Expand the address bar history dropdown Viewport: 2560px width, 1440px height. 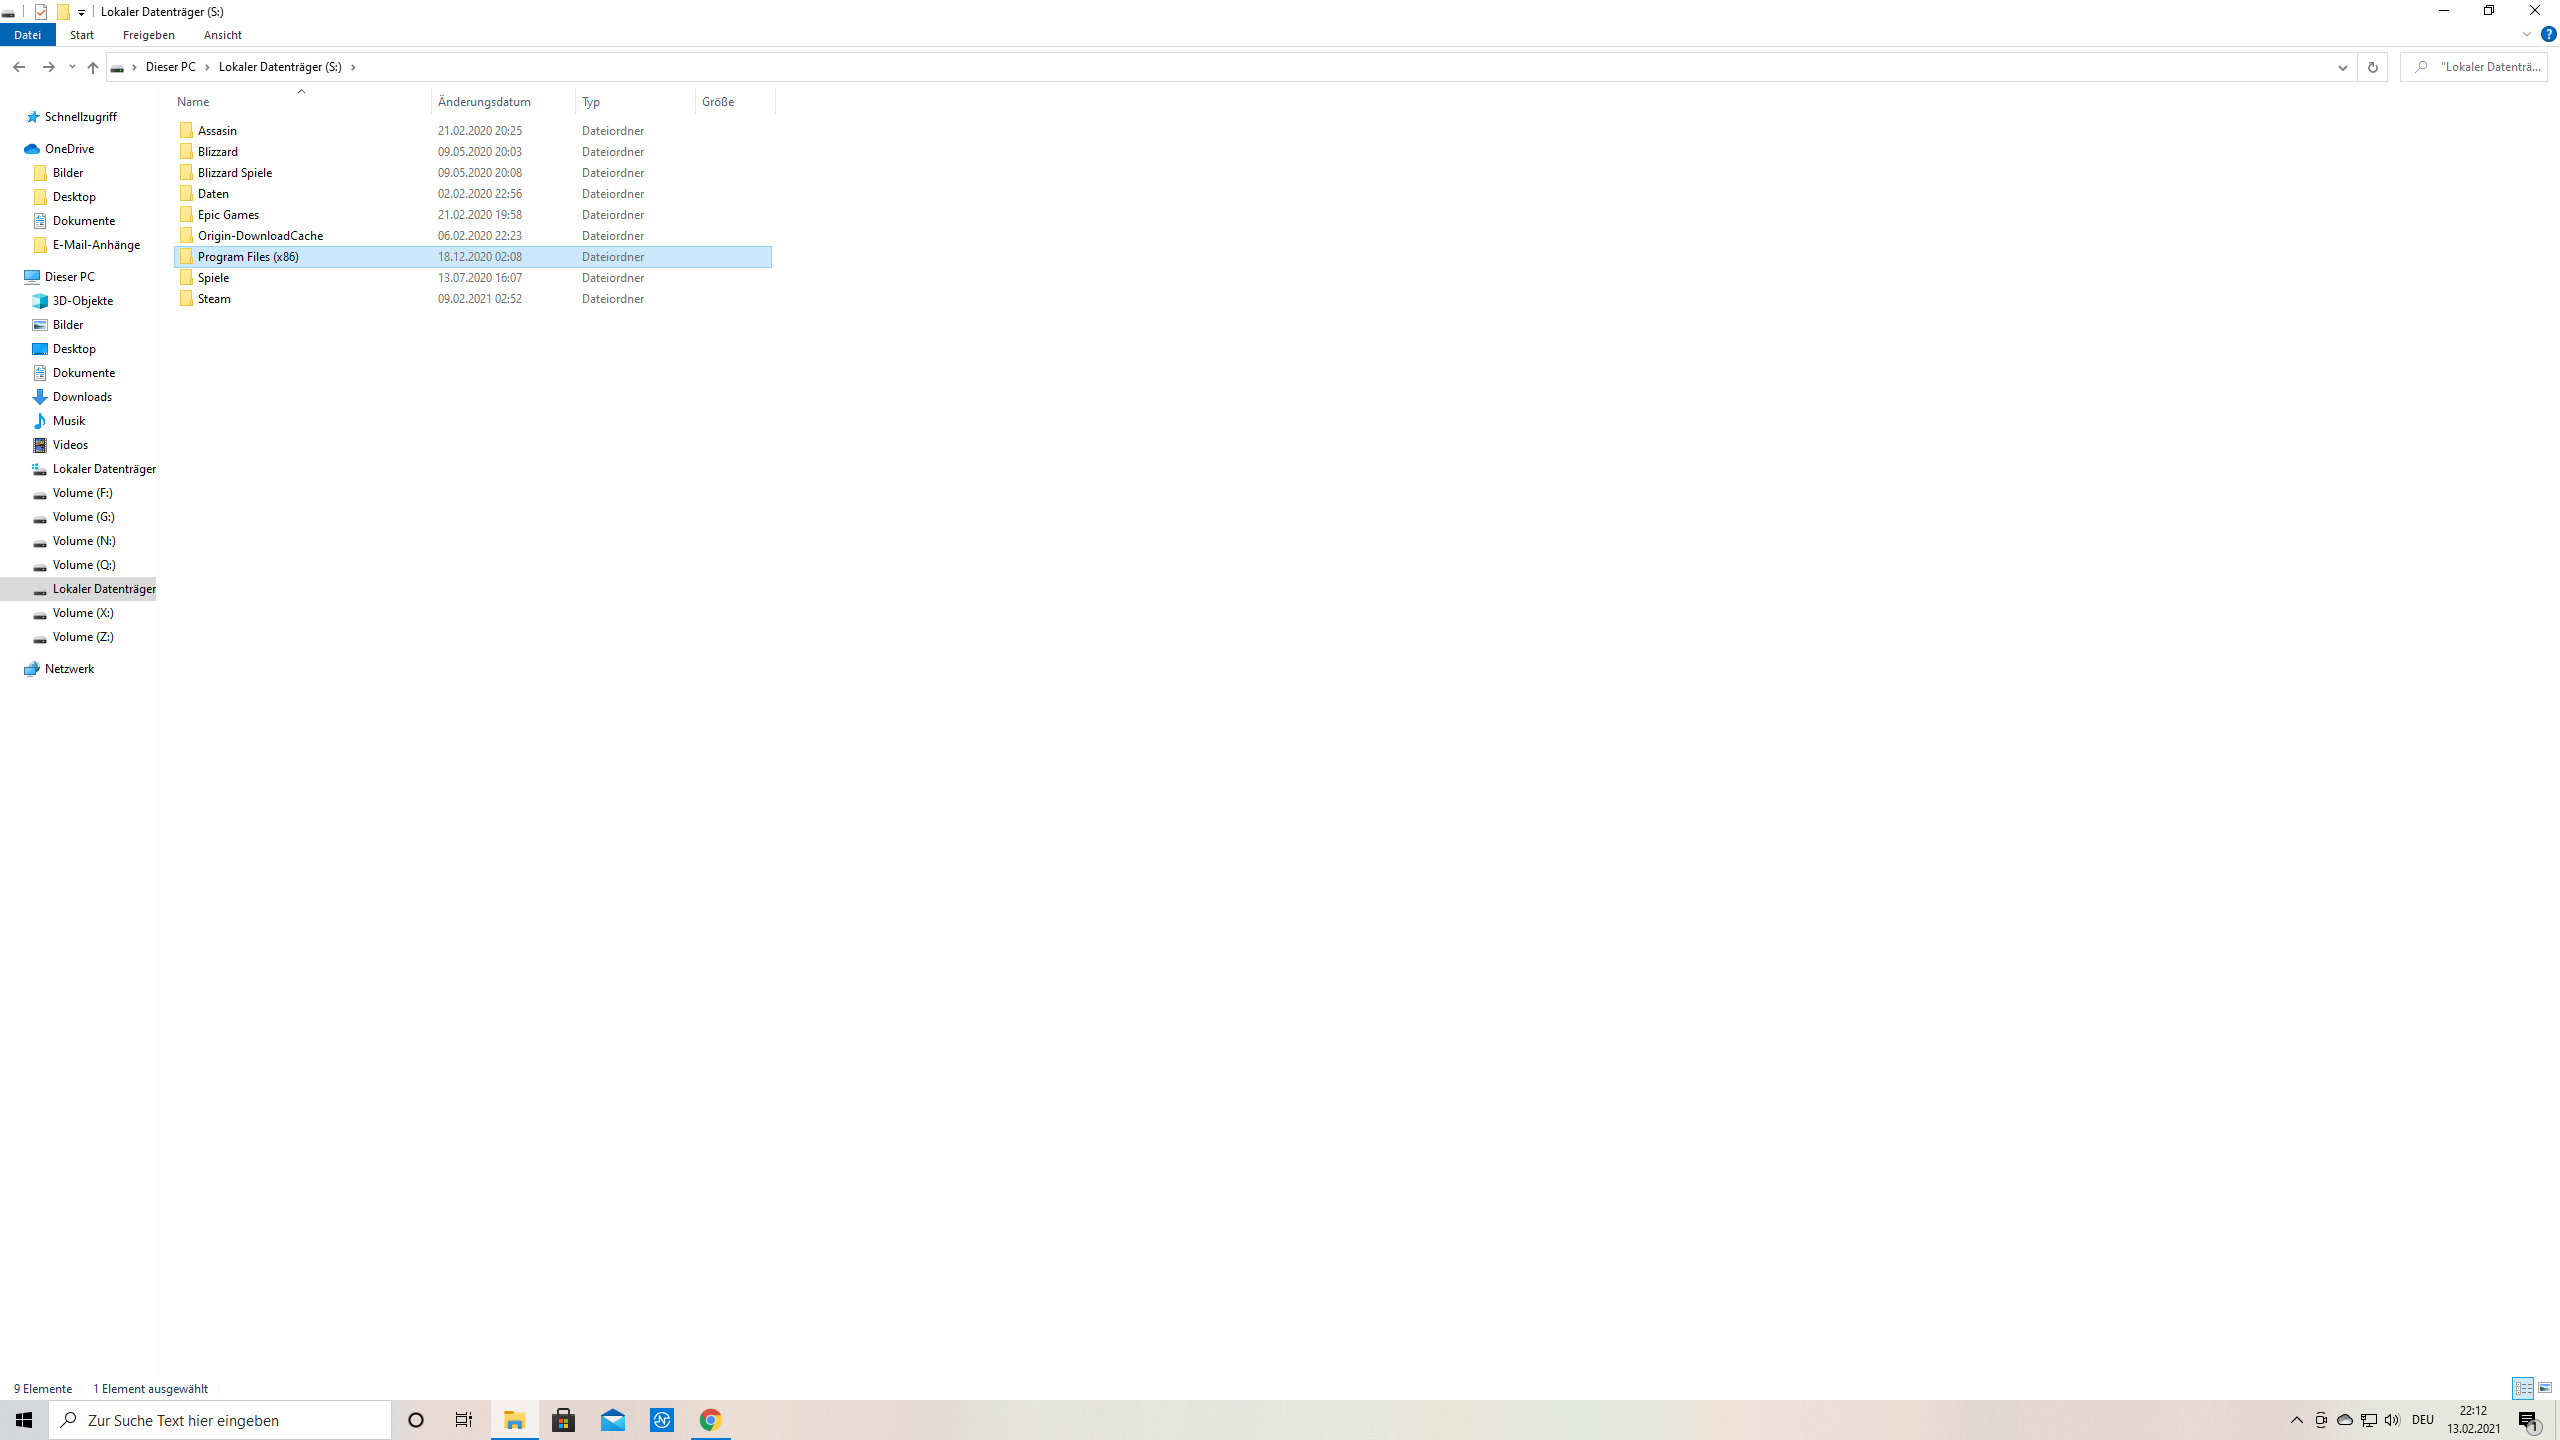(x=2342, y=67)
